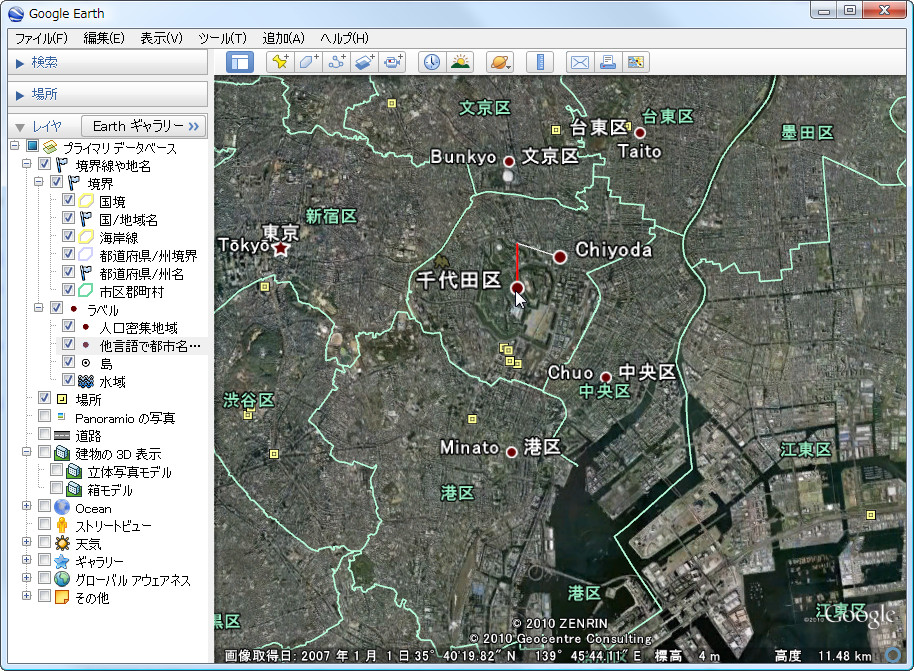Uncheck the 人口密集地域 checkbox
This screenshot has width=914, height=671.
click(68, 326)
